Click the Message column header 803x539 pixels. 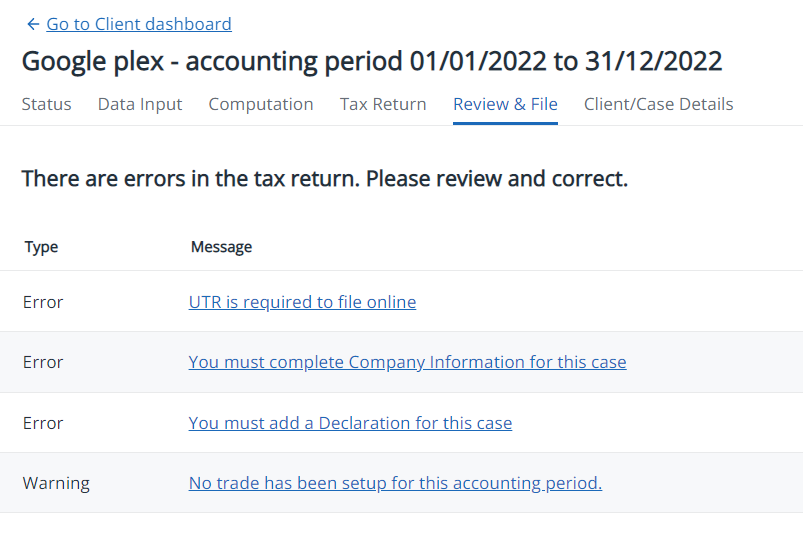pyautogui.click(x=221, y=247)
